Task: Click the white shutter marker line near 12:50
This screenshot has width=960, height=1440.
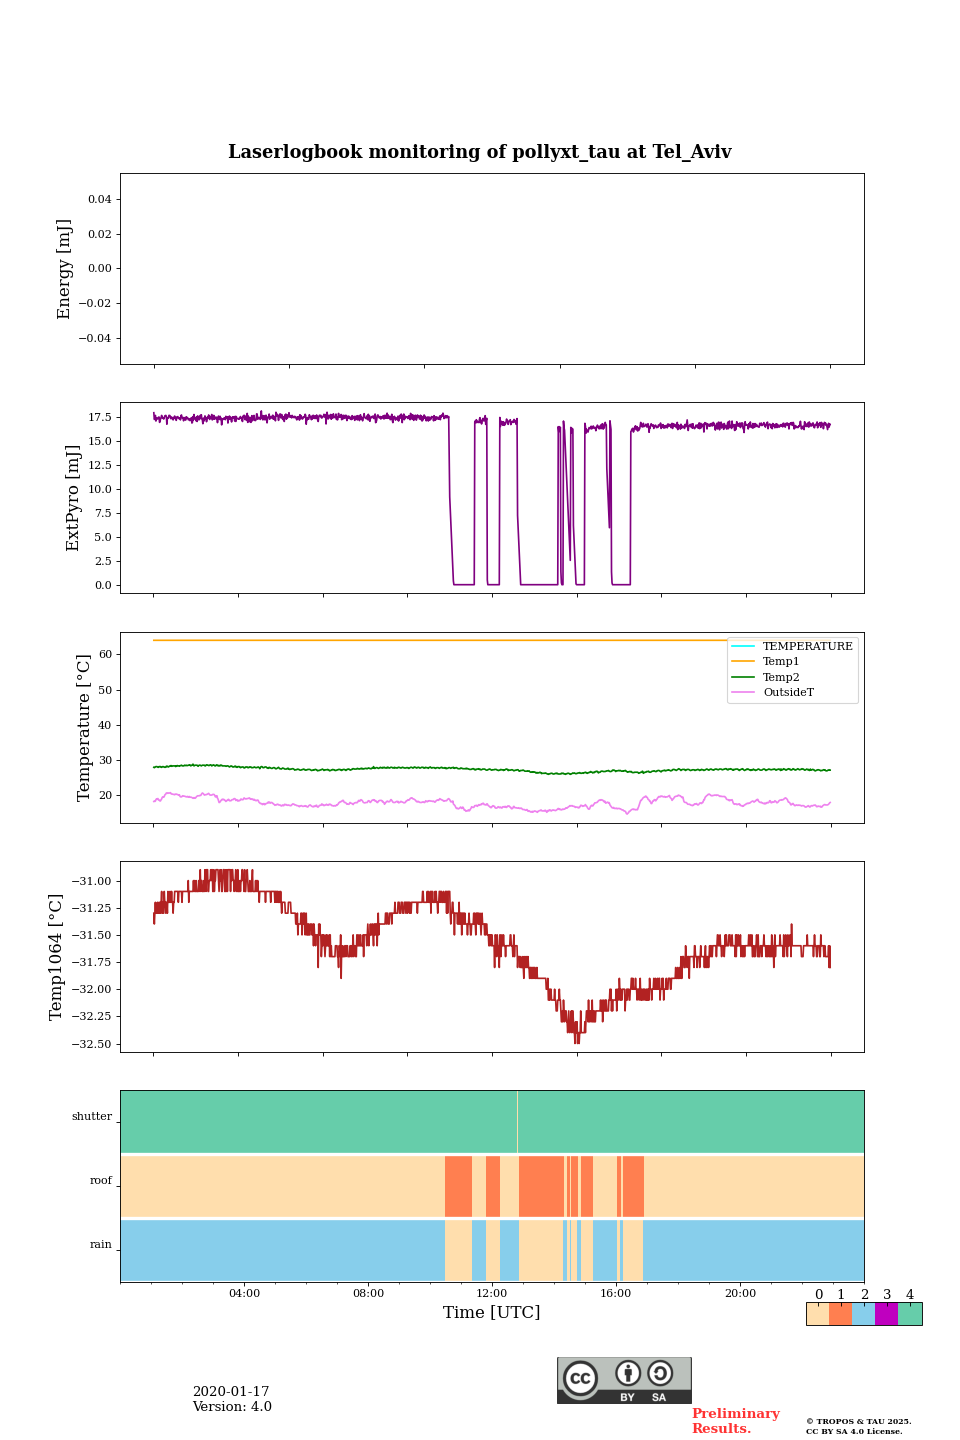Action: (x=517, y=1122)
